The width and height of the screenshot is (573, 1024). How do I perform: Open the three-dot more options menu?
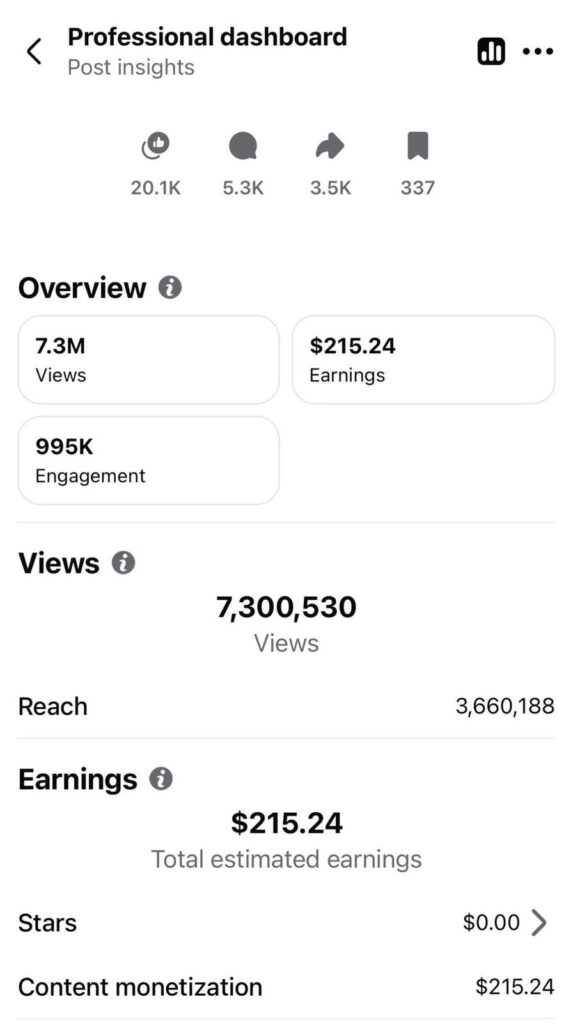538,52
